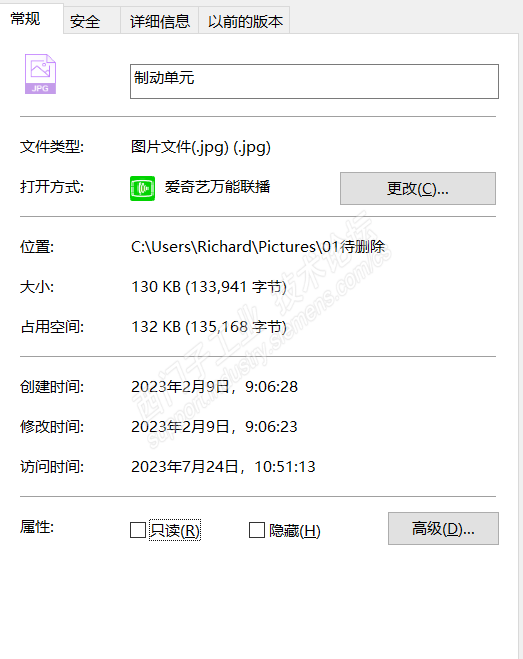Click the 创建时间 date value
Image resolution: width=523 pixels, height=659 pixels.
(214, 387)
